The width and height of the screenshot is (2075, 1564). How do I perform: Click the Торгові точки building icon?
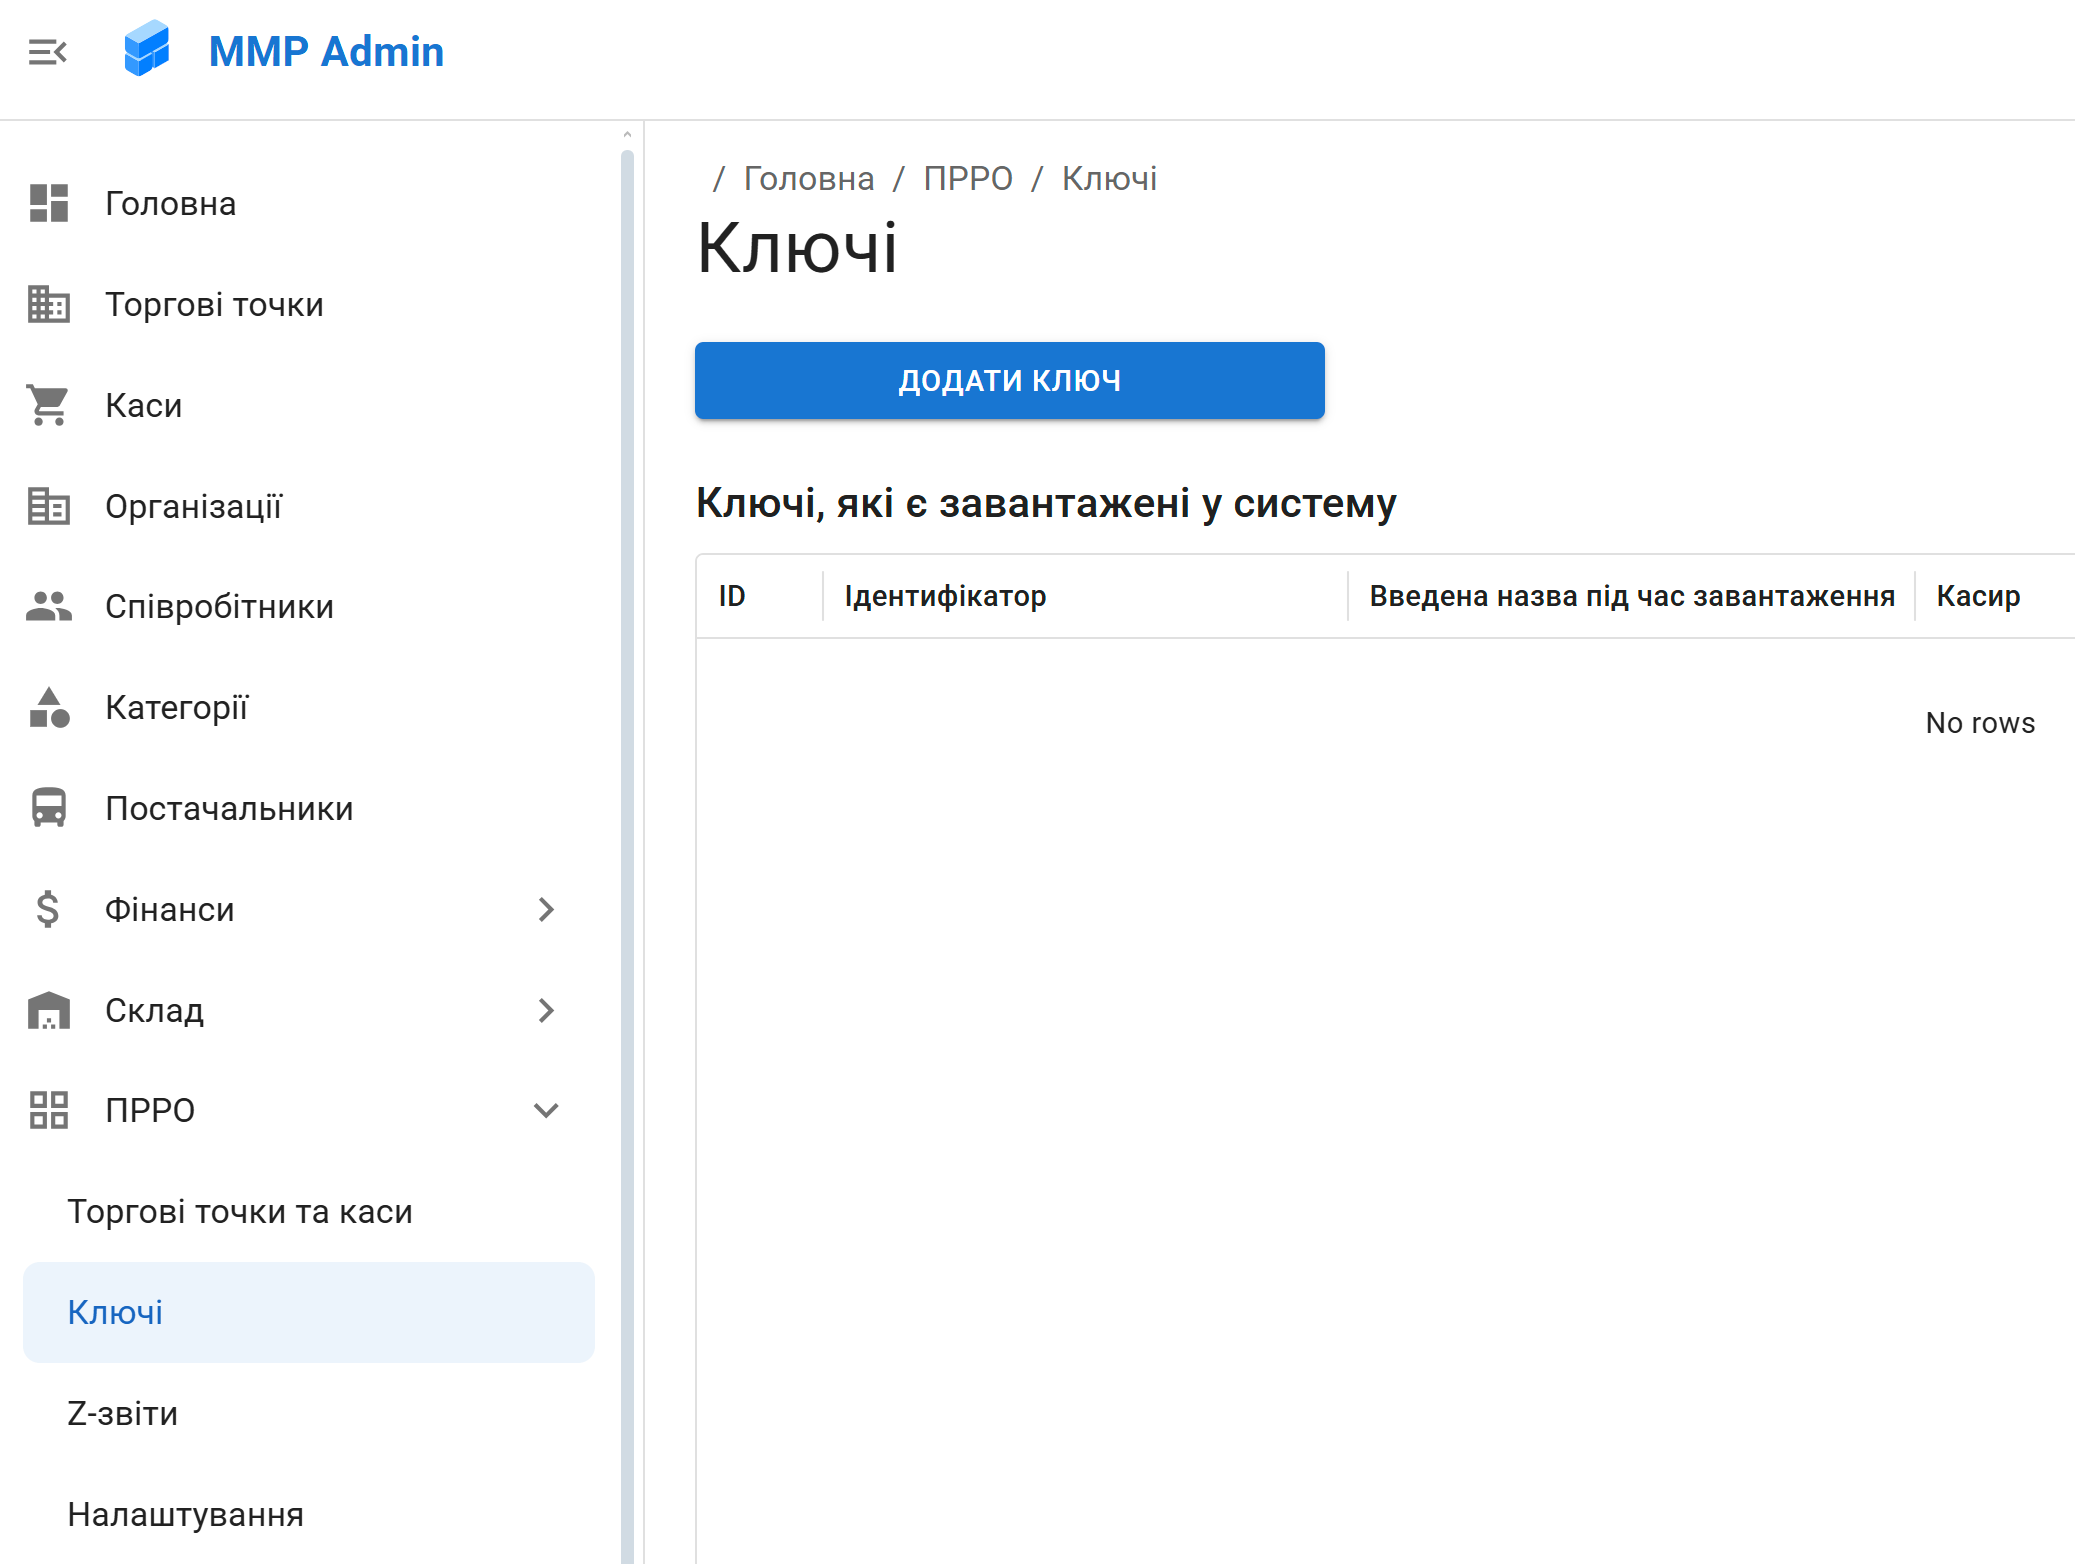click(48, 304)
